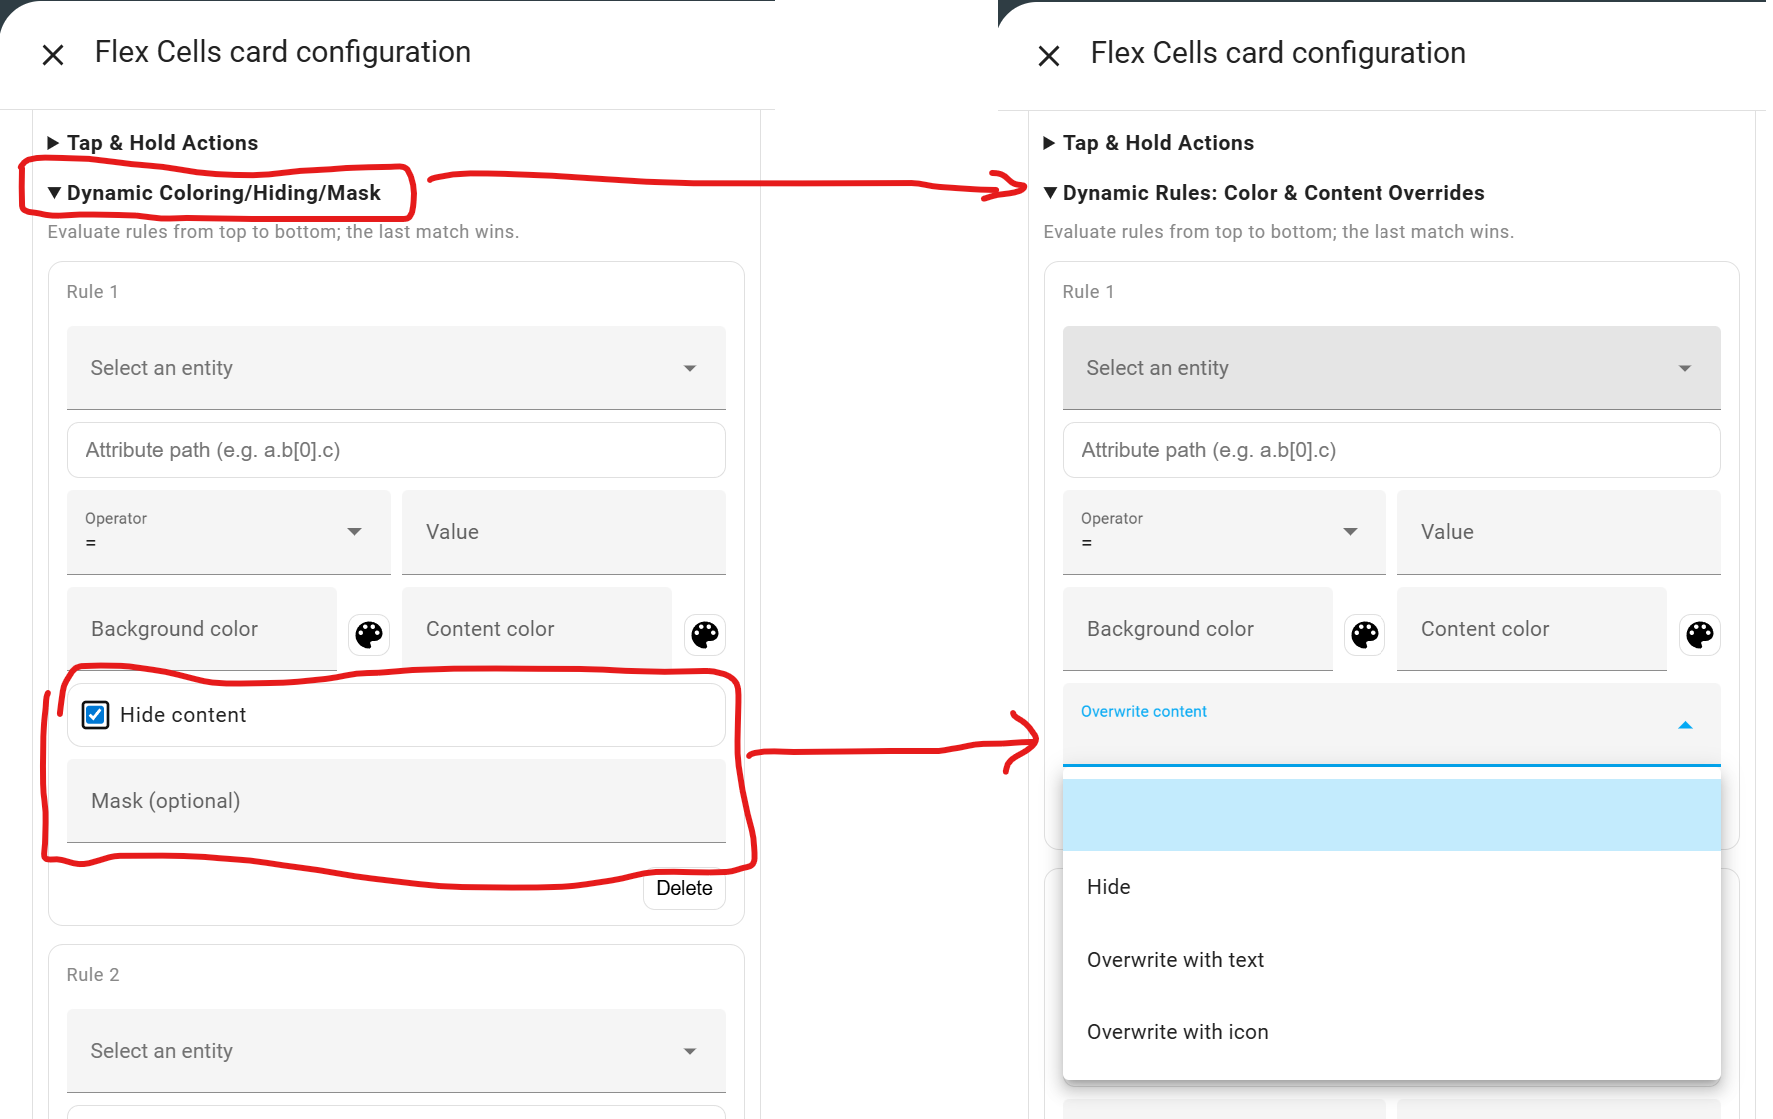Delete Rule 1 in the left panel
Image resolution: width=1773 pixels, height=1119 pixels.
coord(684,888)
